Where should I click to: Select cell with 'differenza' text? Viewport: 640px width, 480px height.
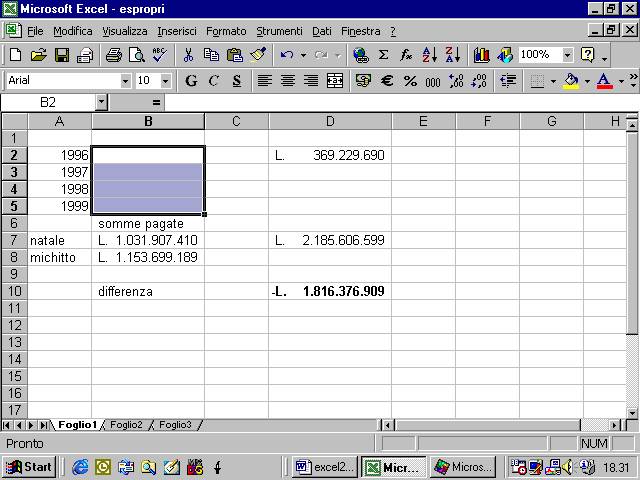click(148, 291)
